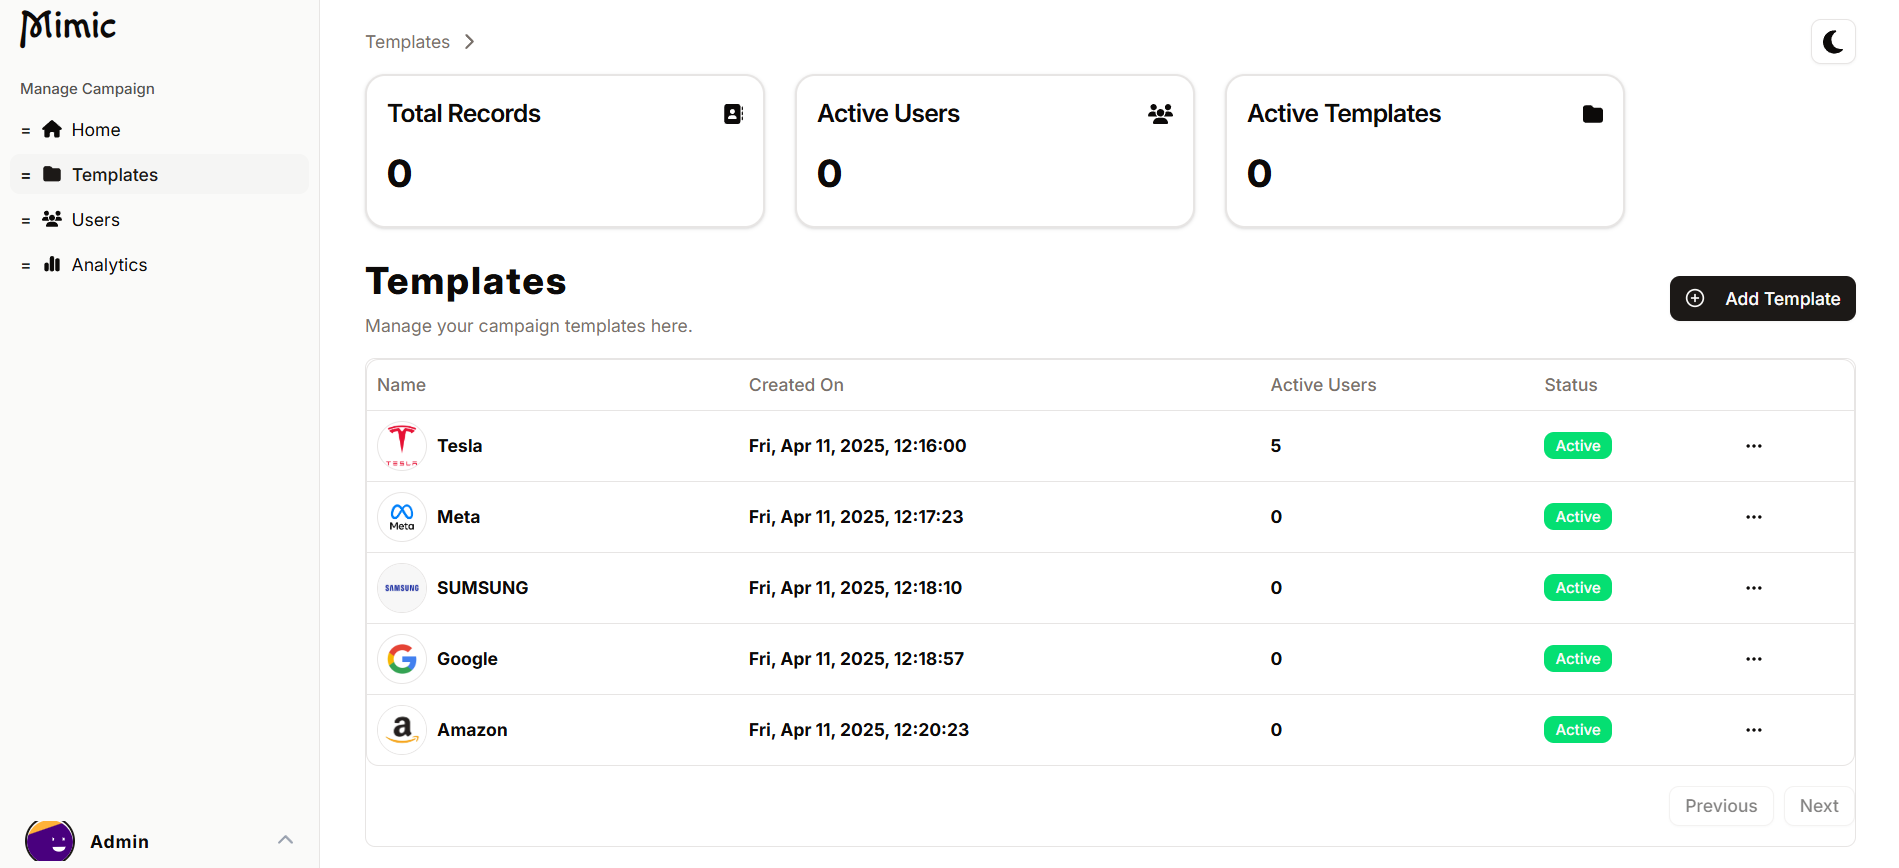This screenshot has width=1899, height=868.
Task: Expand the Admin user menu chevron
Action: click(x=285, y=840)
